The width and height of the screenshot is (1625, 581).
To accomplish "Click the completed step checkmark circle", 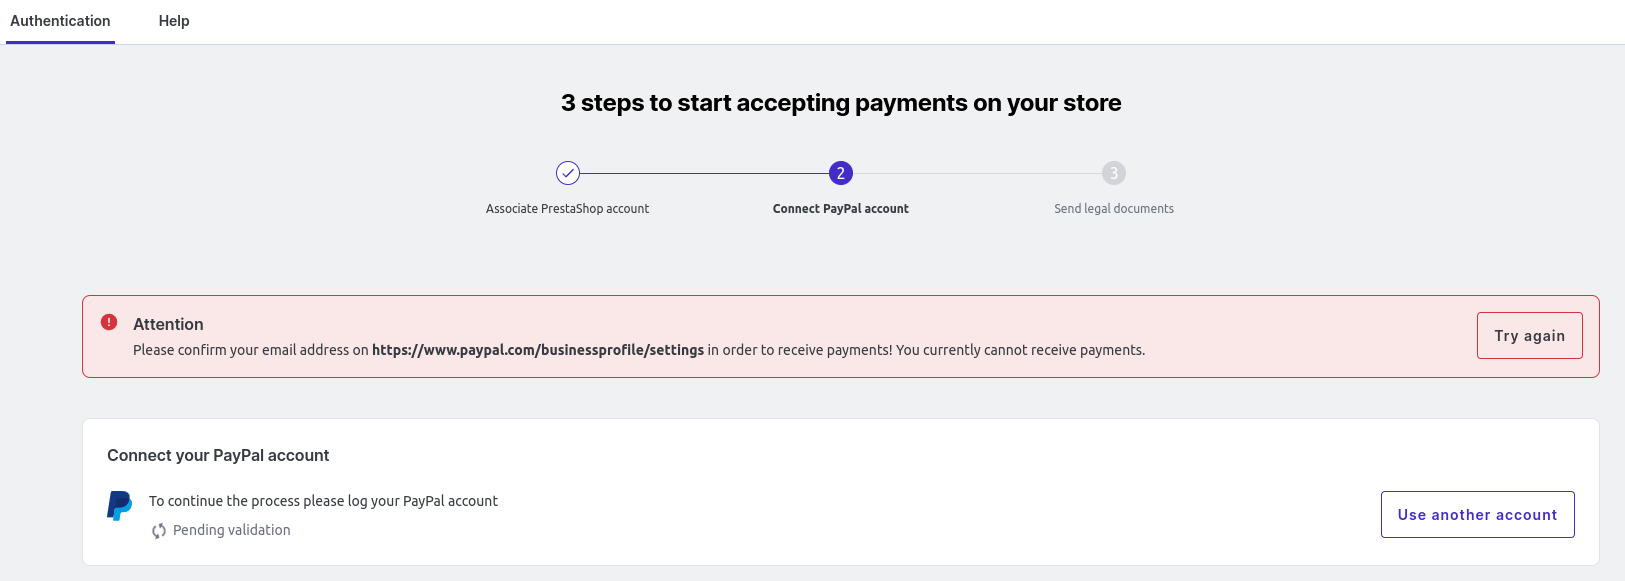I will [568, 173].
